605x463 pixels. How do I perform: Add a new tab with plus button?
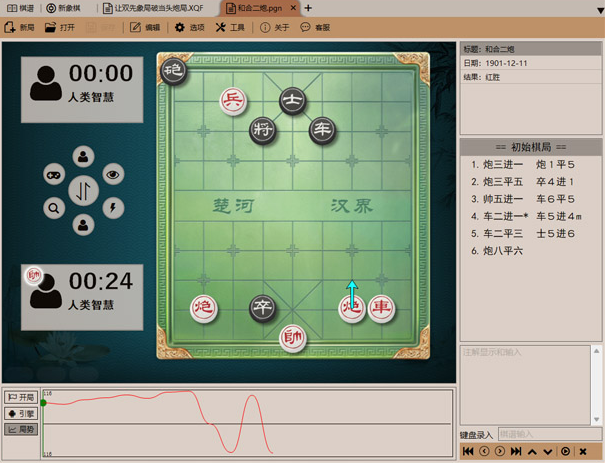(x=308, y=8)
